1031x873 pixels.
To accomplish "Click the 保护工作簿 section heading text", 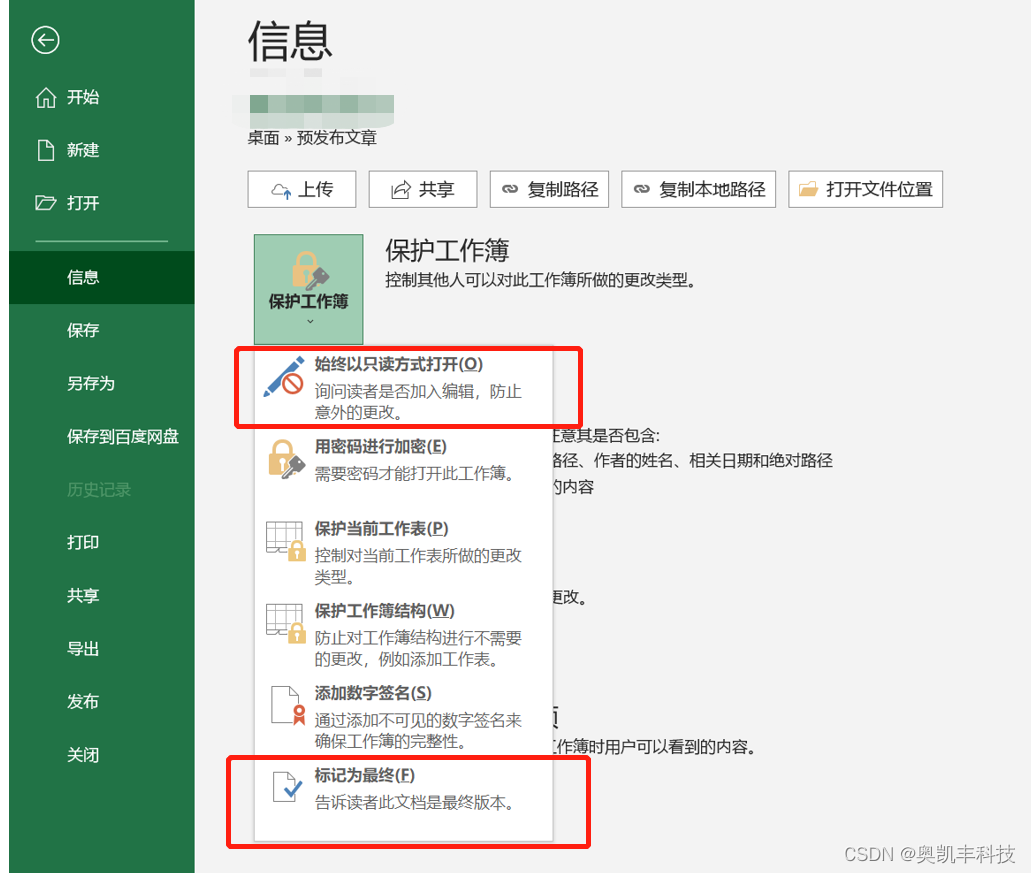I will tap(447, 250).
